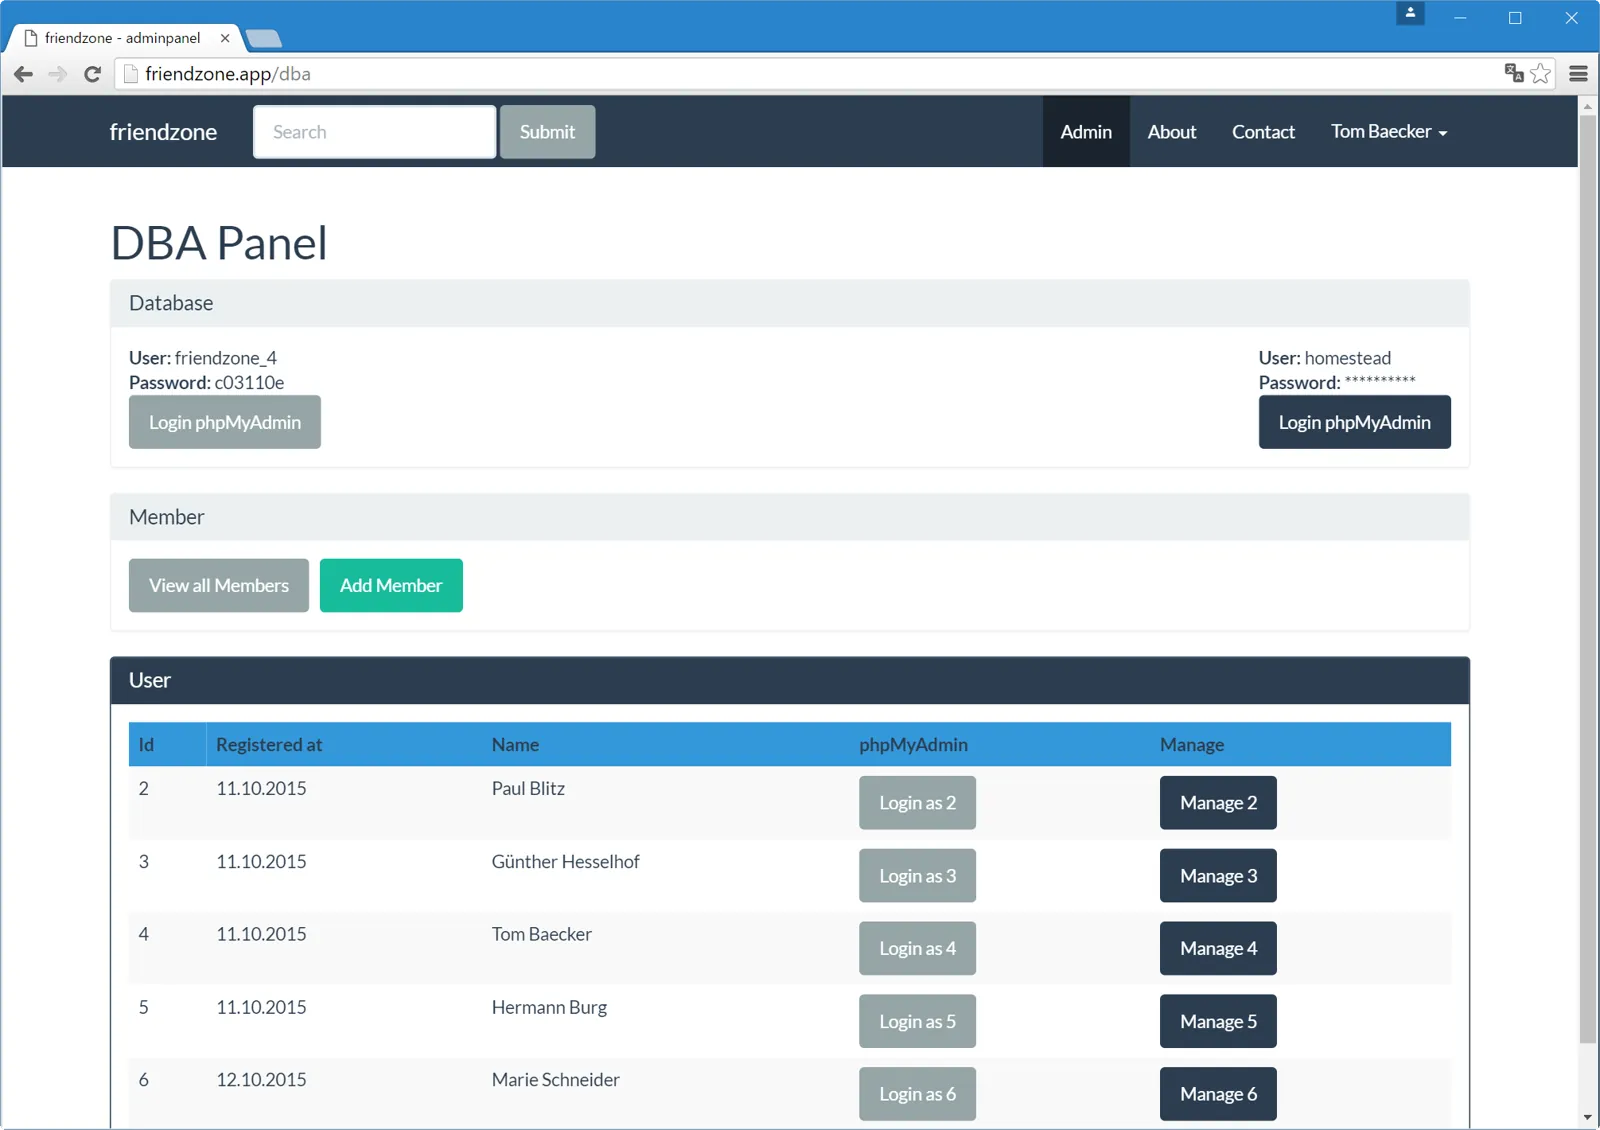Click the Manage 5 button
This screenshot has height=1130, width=1600.
(x=1218, y=1021)
